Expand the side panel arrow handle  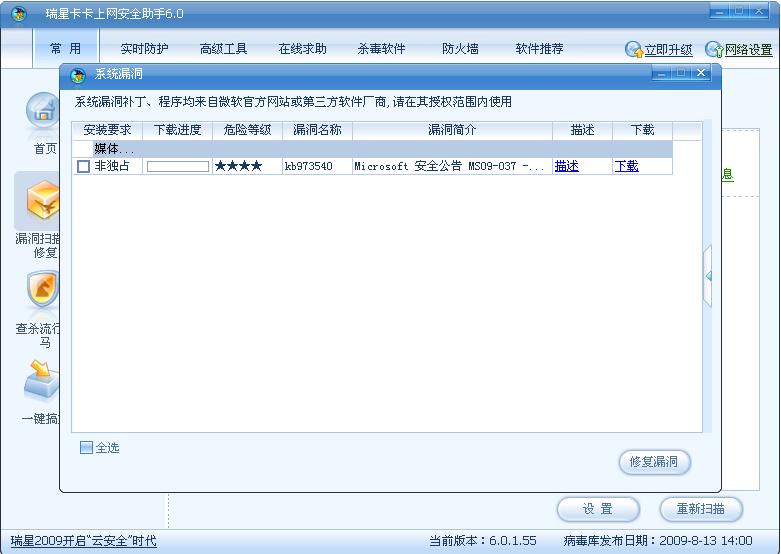point(707,276)
